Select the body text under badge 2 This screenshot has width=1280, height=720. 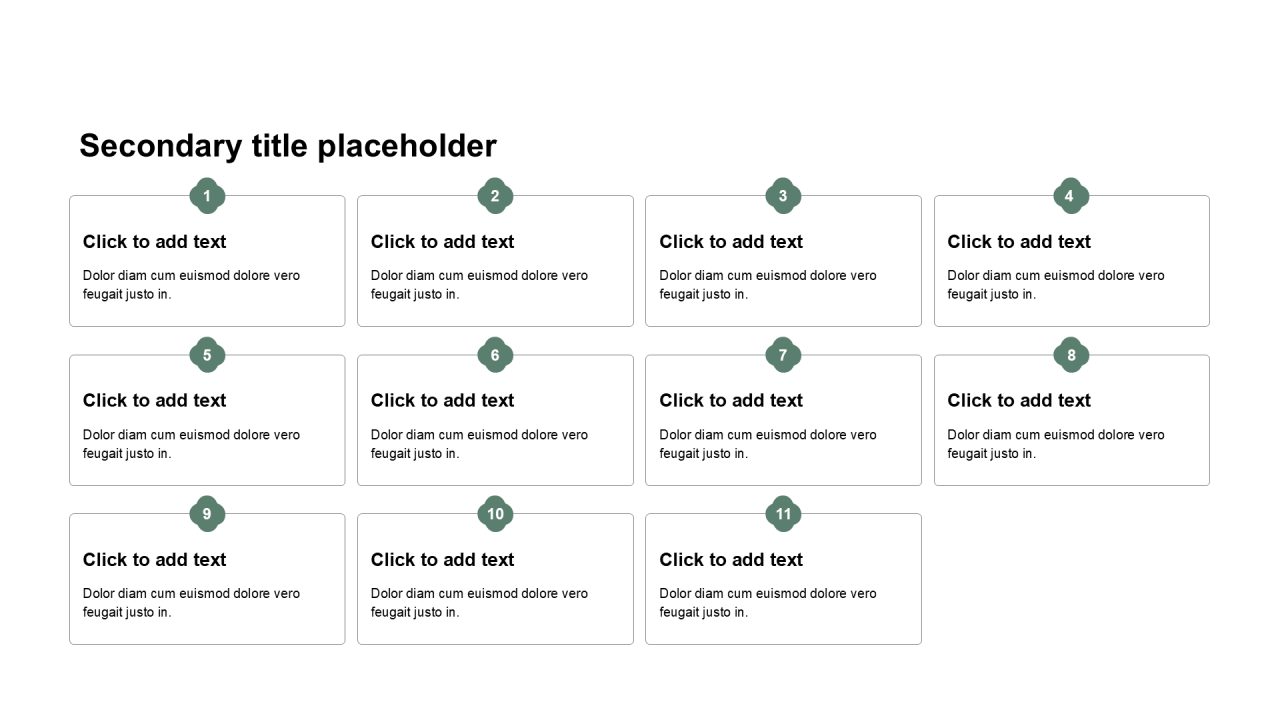479,285
